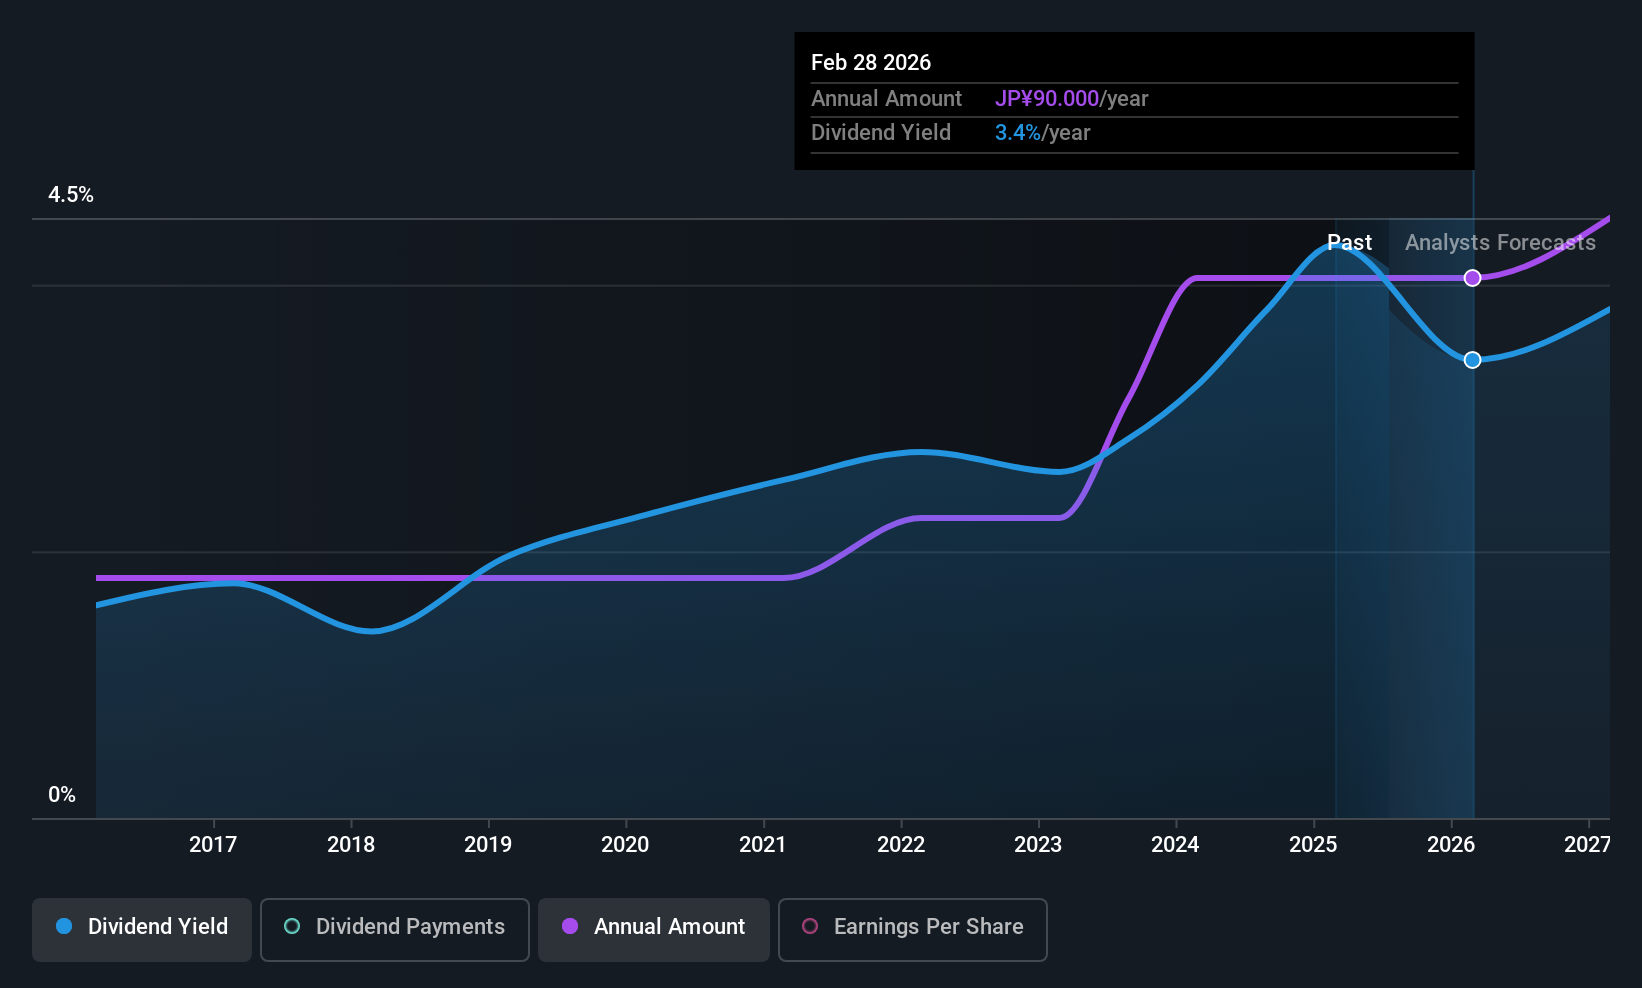Click the 2026 x-axis label
This screenshot has width=1642, height=988.
(1451, 845)
